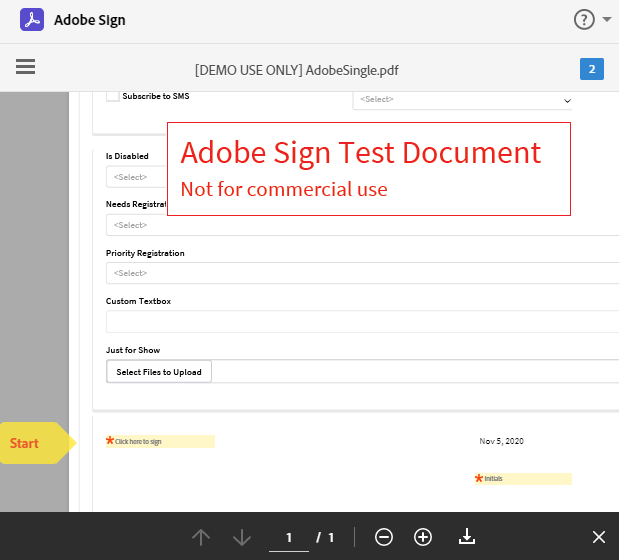Zoom out with the minus icon
Image resolution: width=619 pixels, height=560 pixels.
384,537
